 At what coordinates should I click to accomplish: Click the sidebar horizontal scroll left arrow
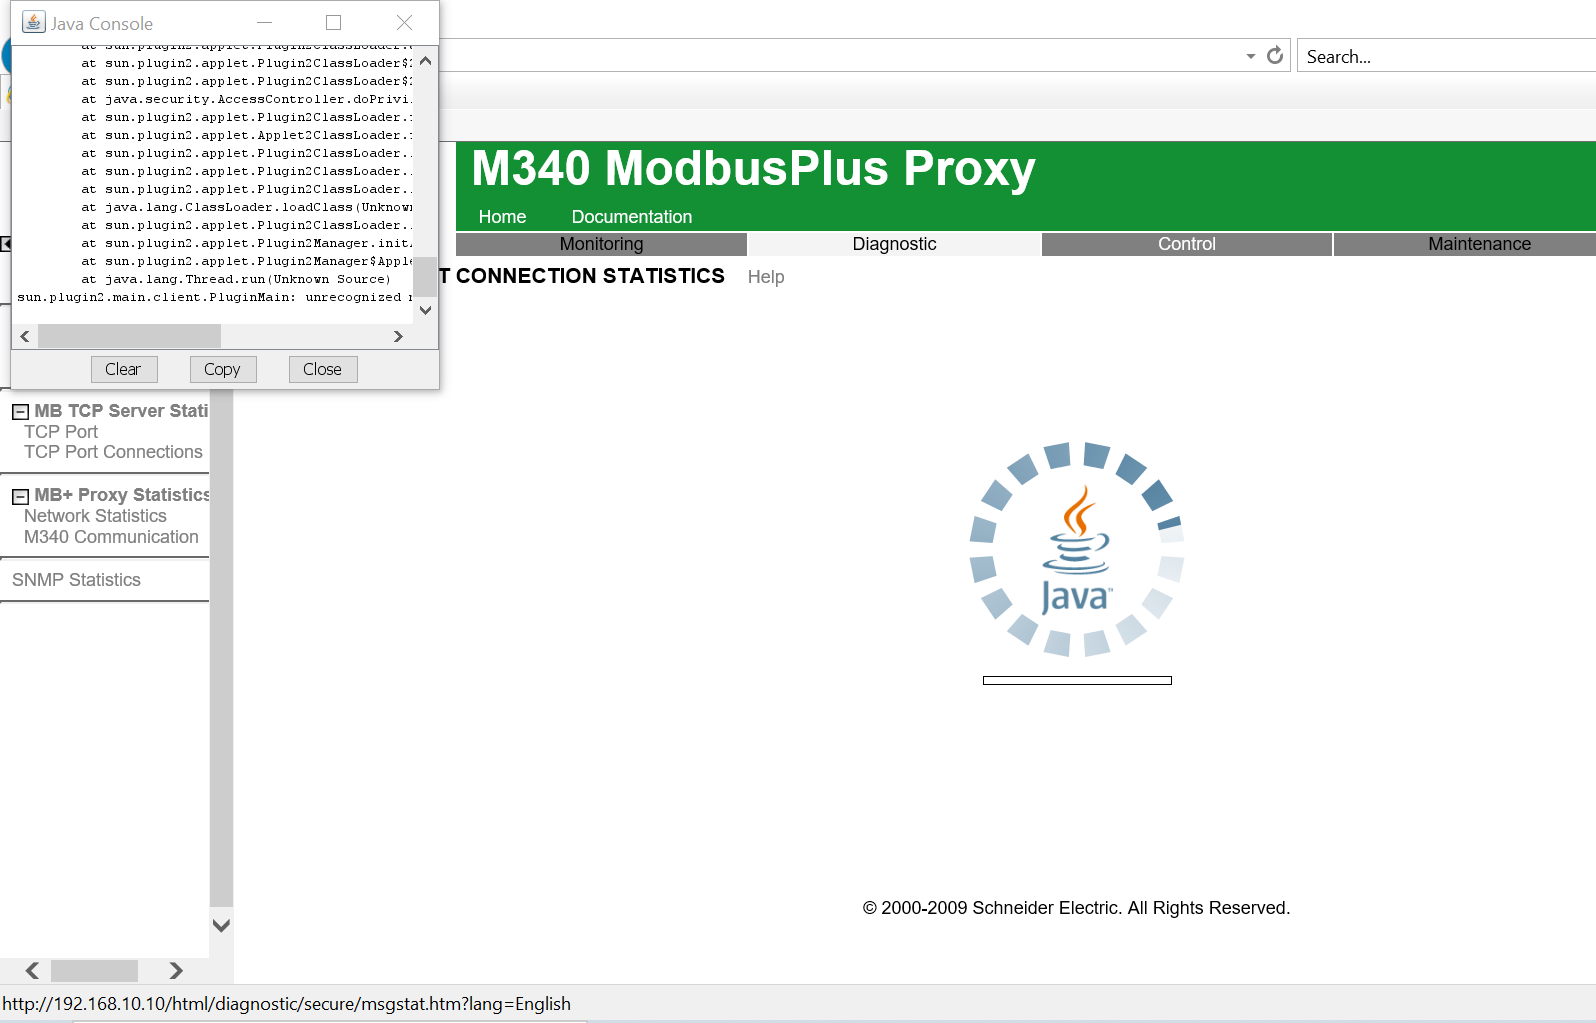tap(32, 970)
